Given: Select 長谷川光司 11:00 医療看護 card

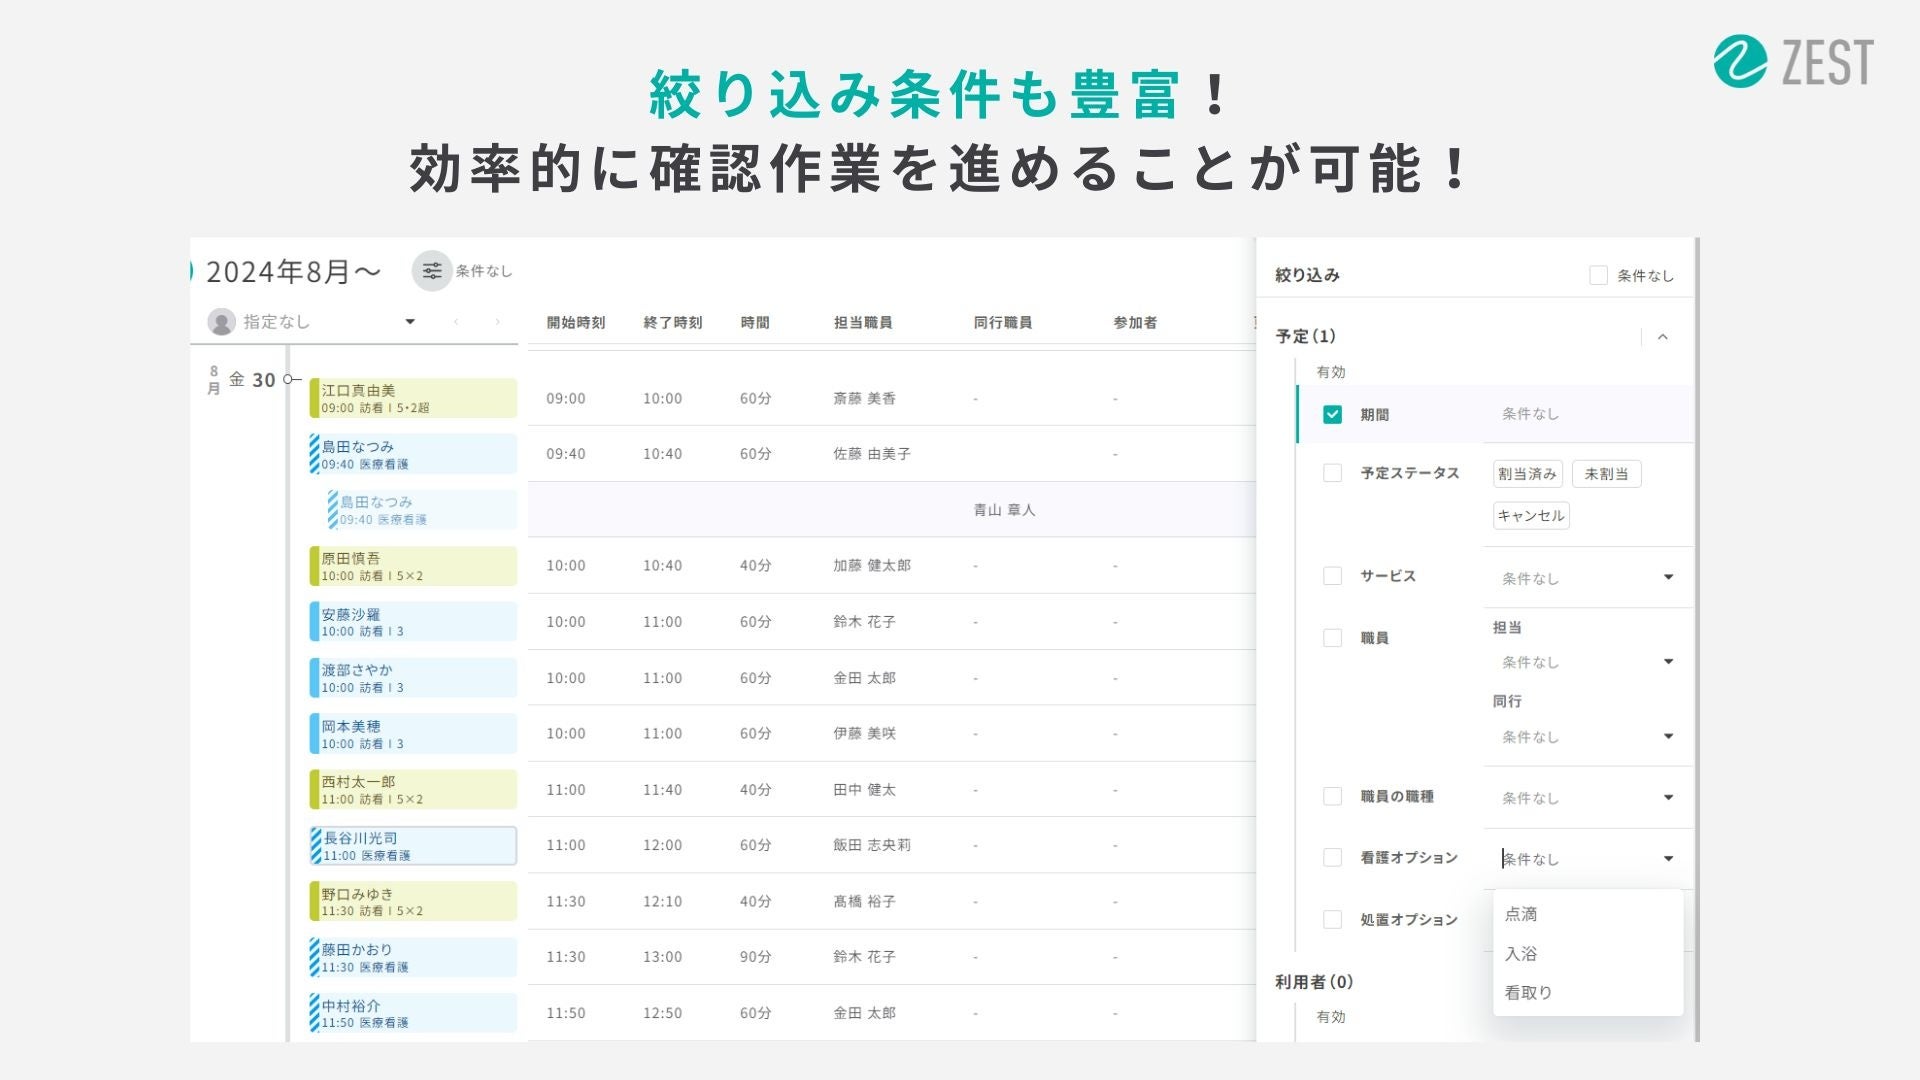Looking at the screenshot, I should (x=413, y=846).
